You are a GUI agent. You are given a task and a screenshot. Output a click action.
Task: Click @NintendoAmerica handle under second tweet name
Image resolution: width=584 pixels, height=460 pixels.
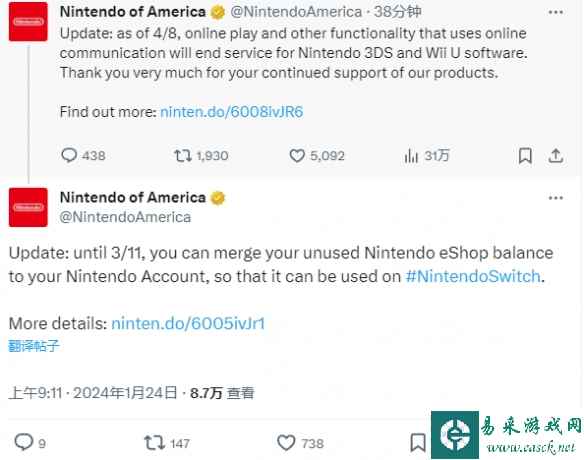point(125,217)
